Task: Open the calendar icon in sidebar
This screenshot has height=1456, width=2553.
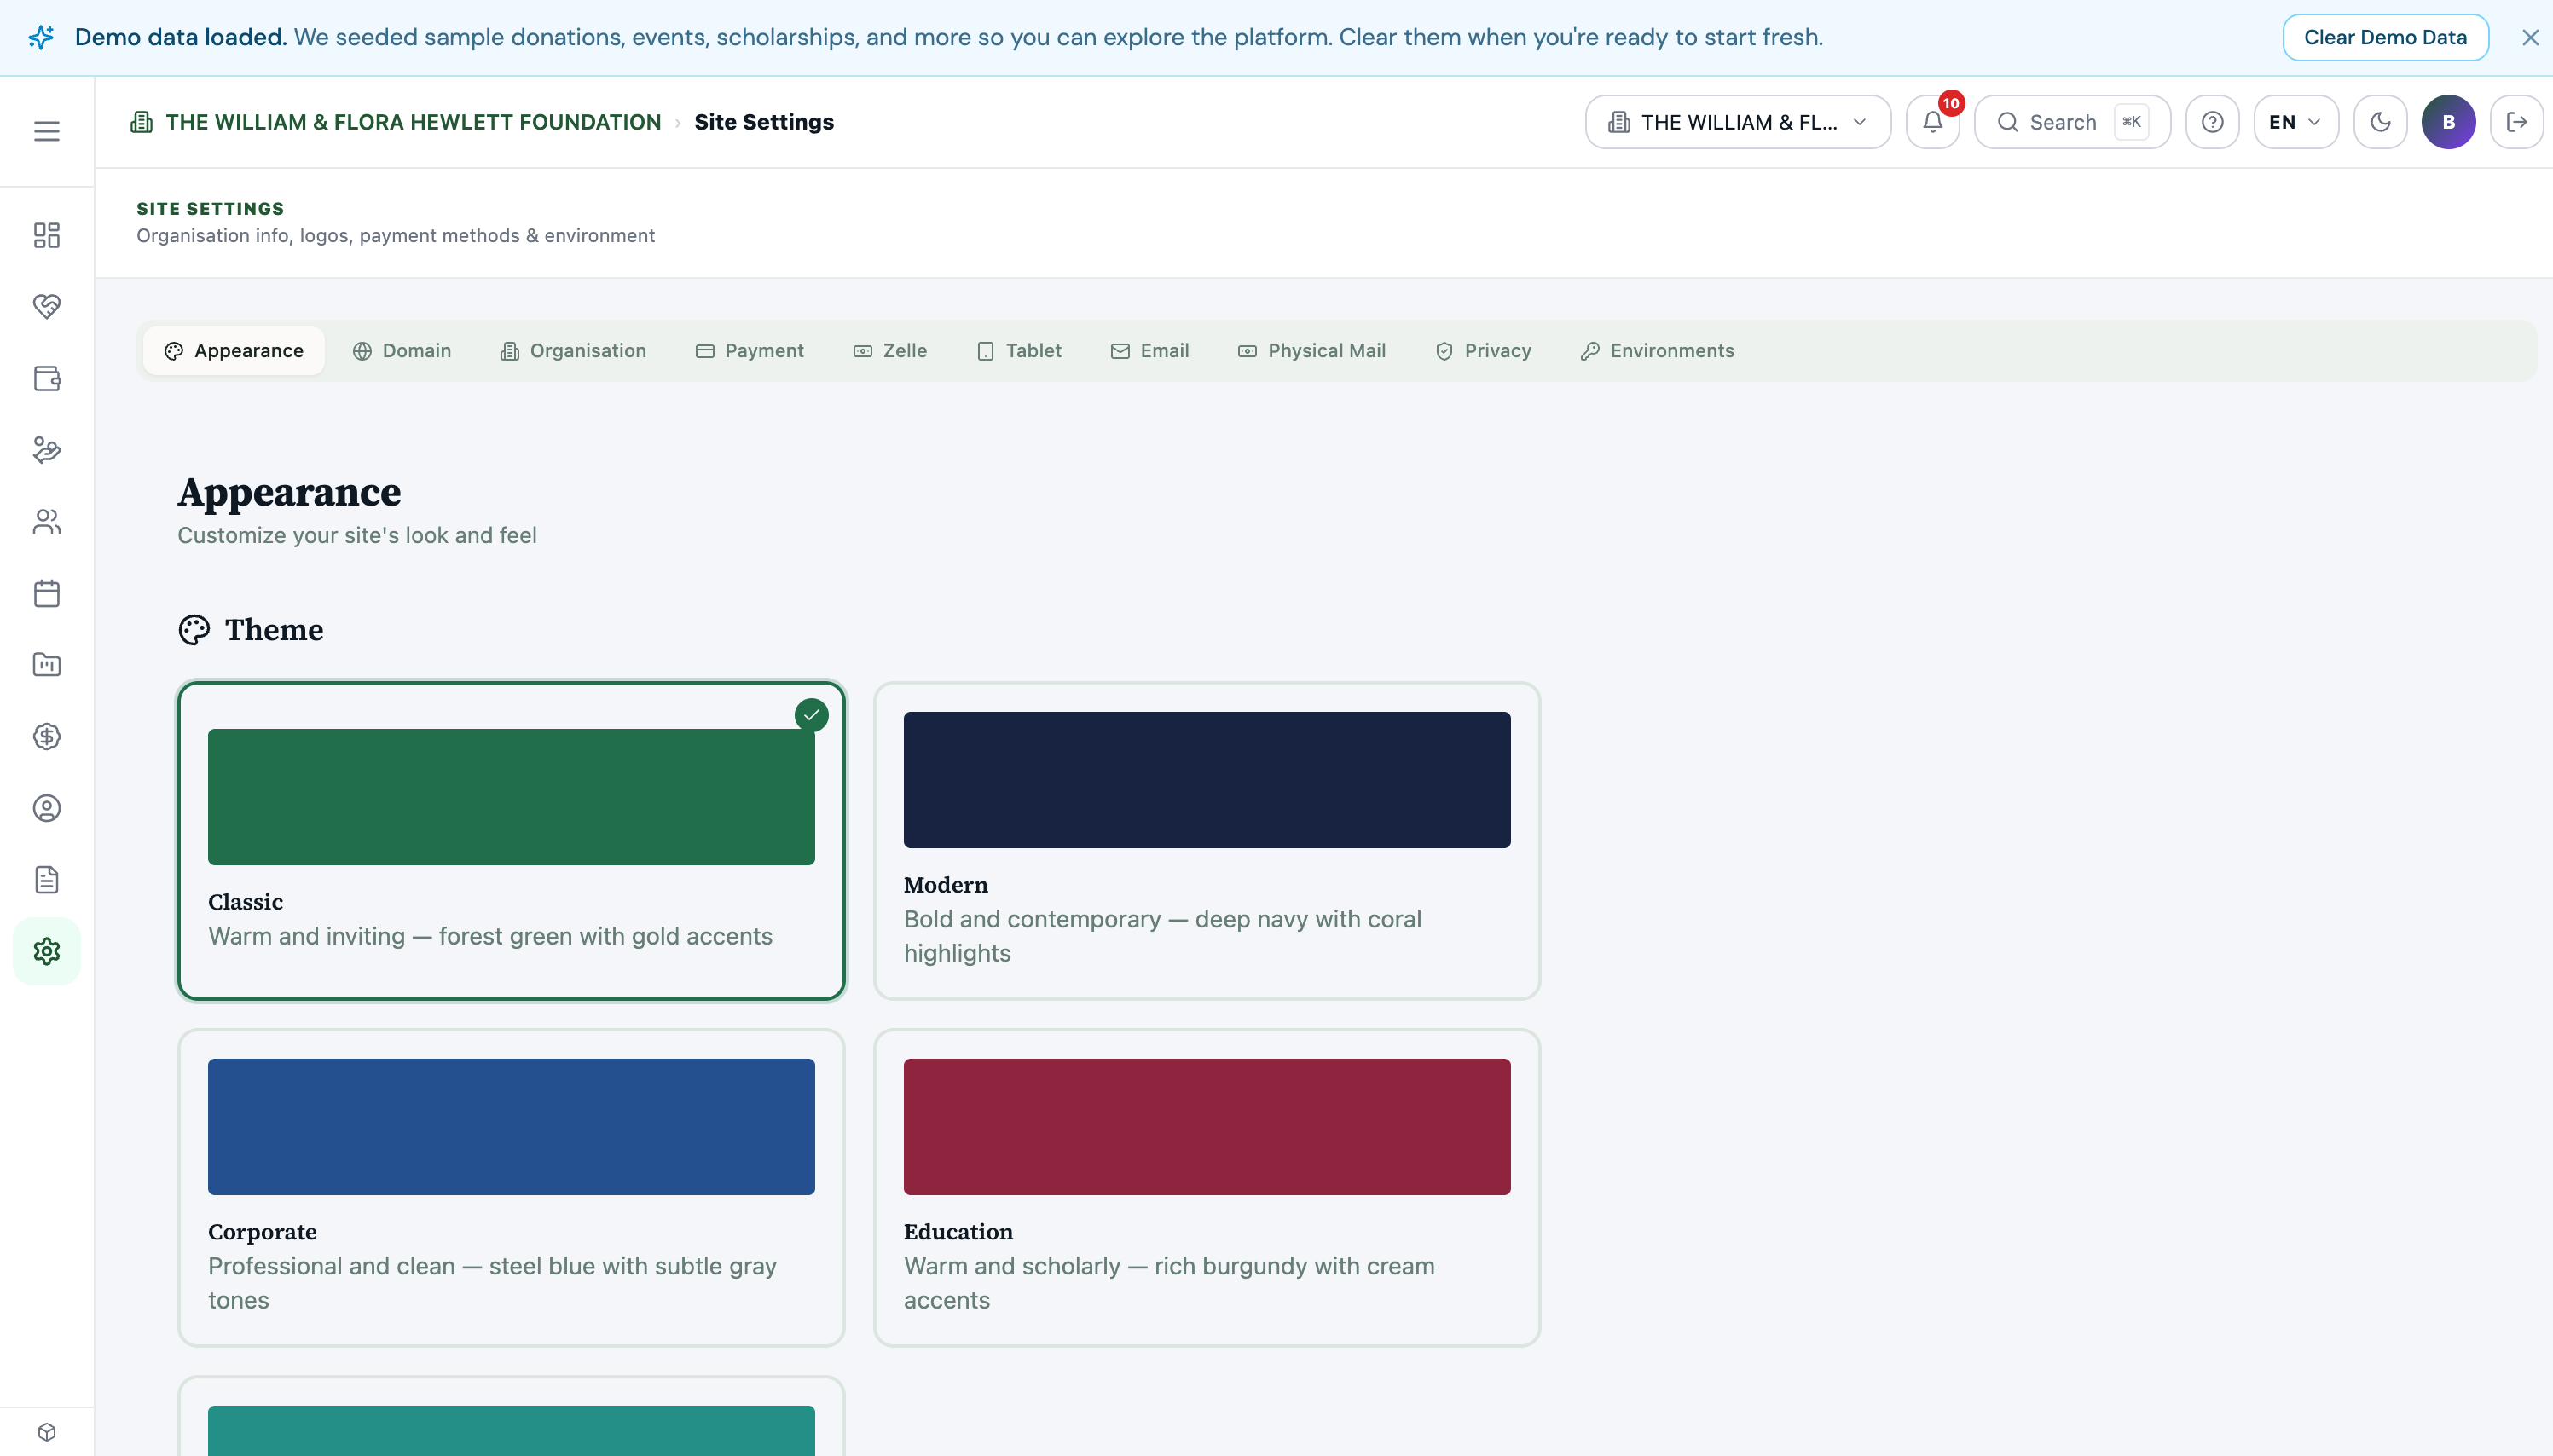Action: [x=46, y=593]
